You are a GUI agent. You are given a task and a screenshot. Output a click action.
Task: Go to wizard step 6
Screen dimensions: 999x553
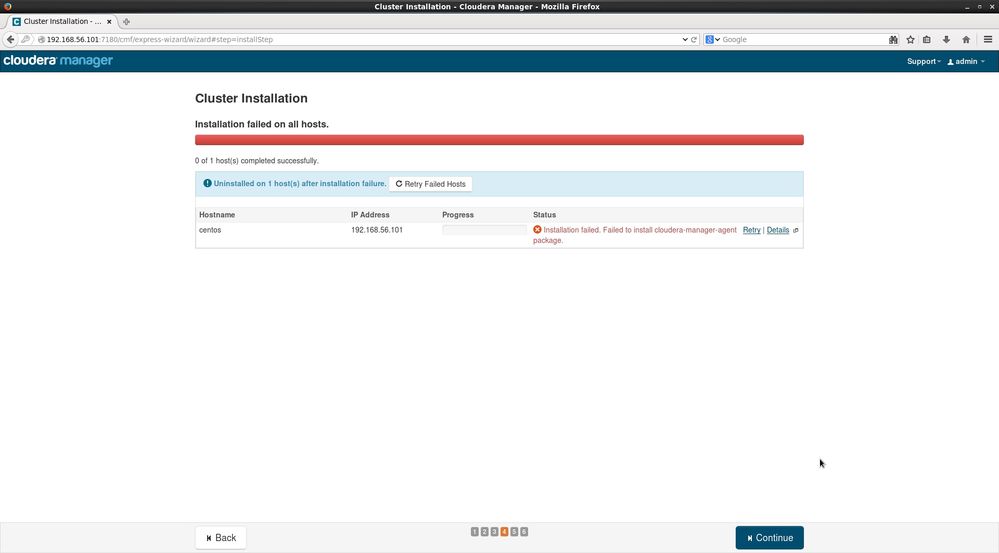(524, 532)
